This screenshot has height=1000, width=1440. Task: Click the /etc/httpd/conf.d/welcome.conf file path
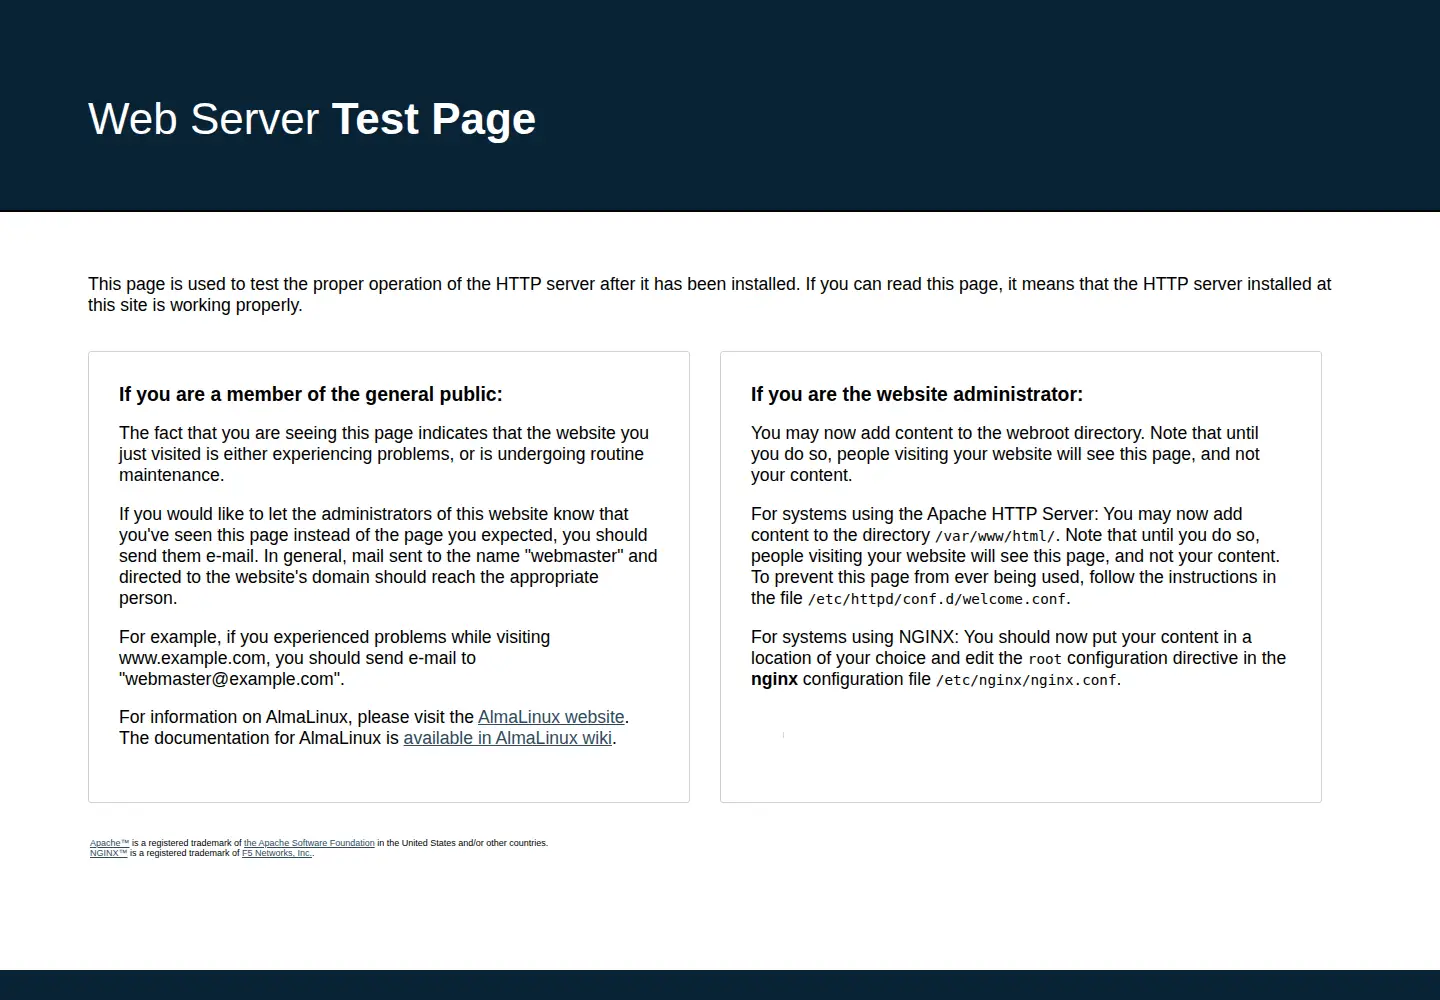click(937, 599)
